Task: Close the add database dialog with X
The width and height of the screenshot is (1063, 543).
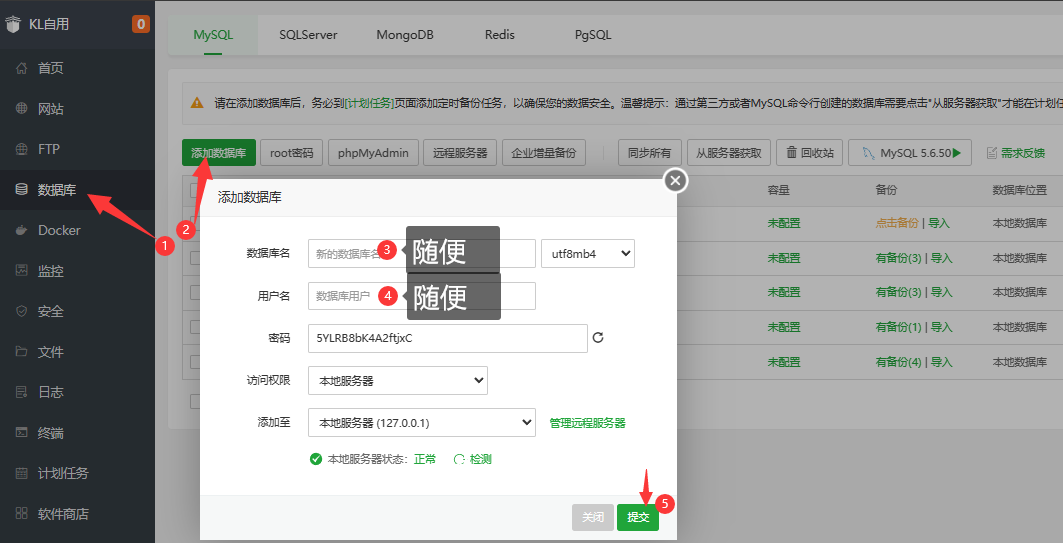Action: [676, 180]
